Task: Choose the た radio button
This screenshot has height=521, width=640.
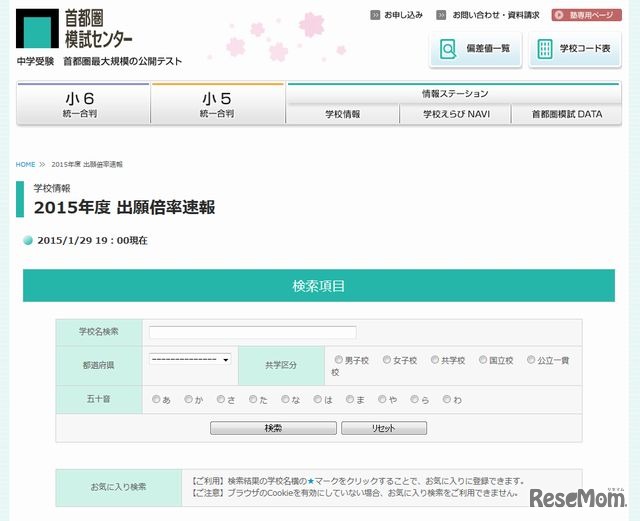Action: tap(253, 399)
